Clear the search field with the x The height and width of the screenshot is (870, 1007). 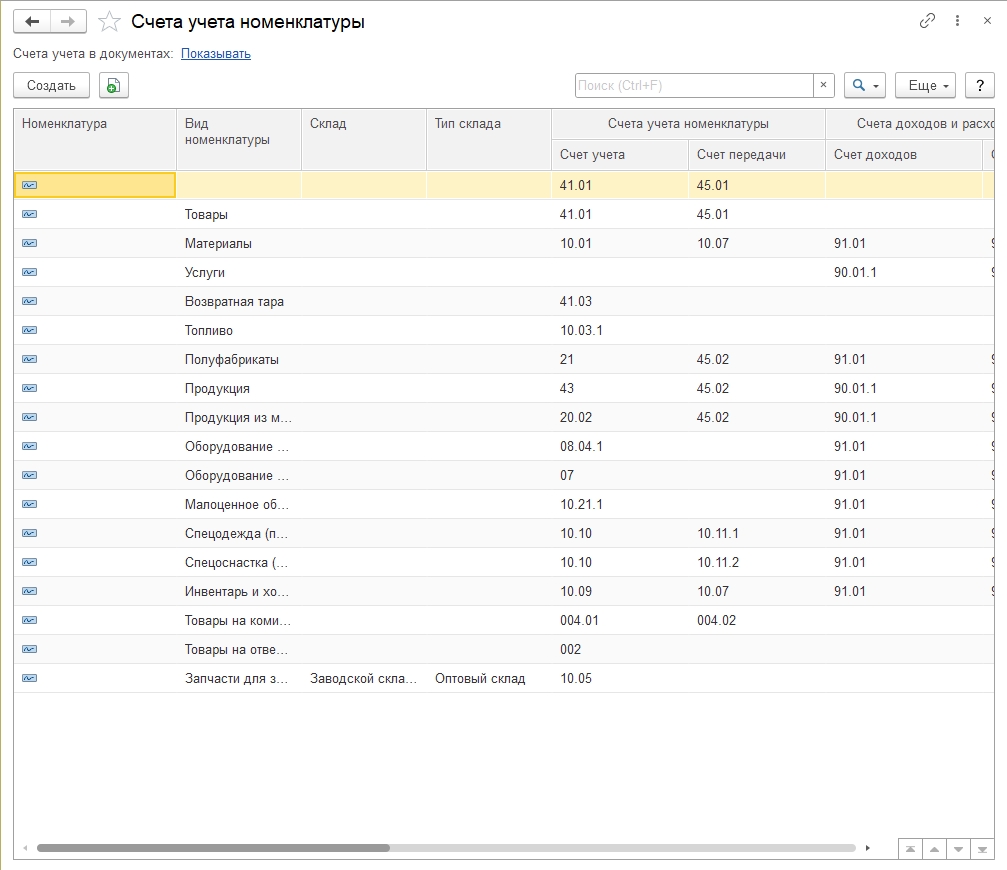click(823, 85)
